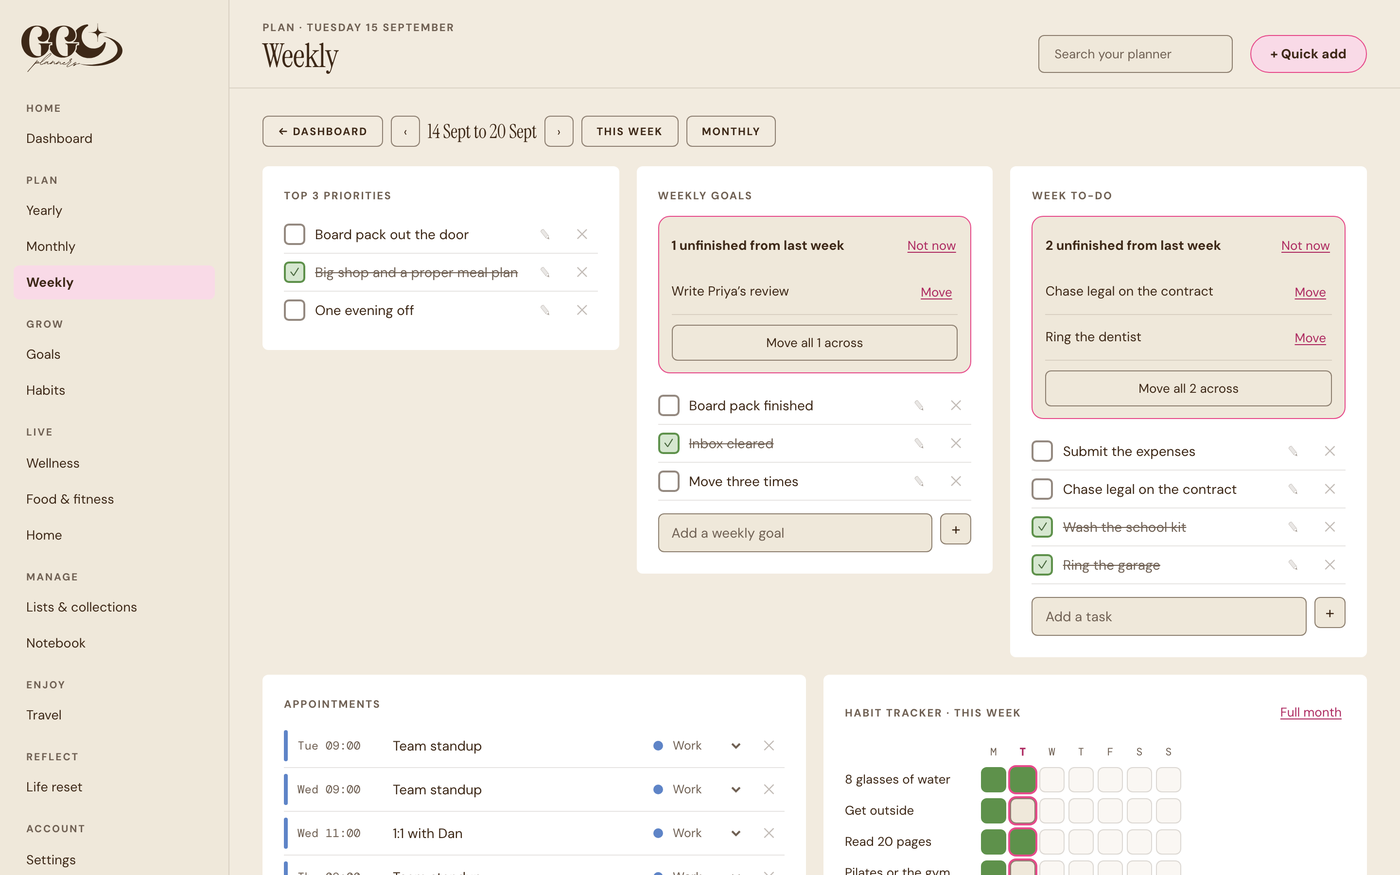Open the Full month habit tracker link

click(x=1311, y=712)
